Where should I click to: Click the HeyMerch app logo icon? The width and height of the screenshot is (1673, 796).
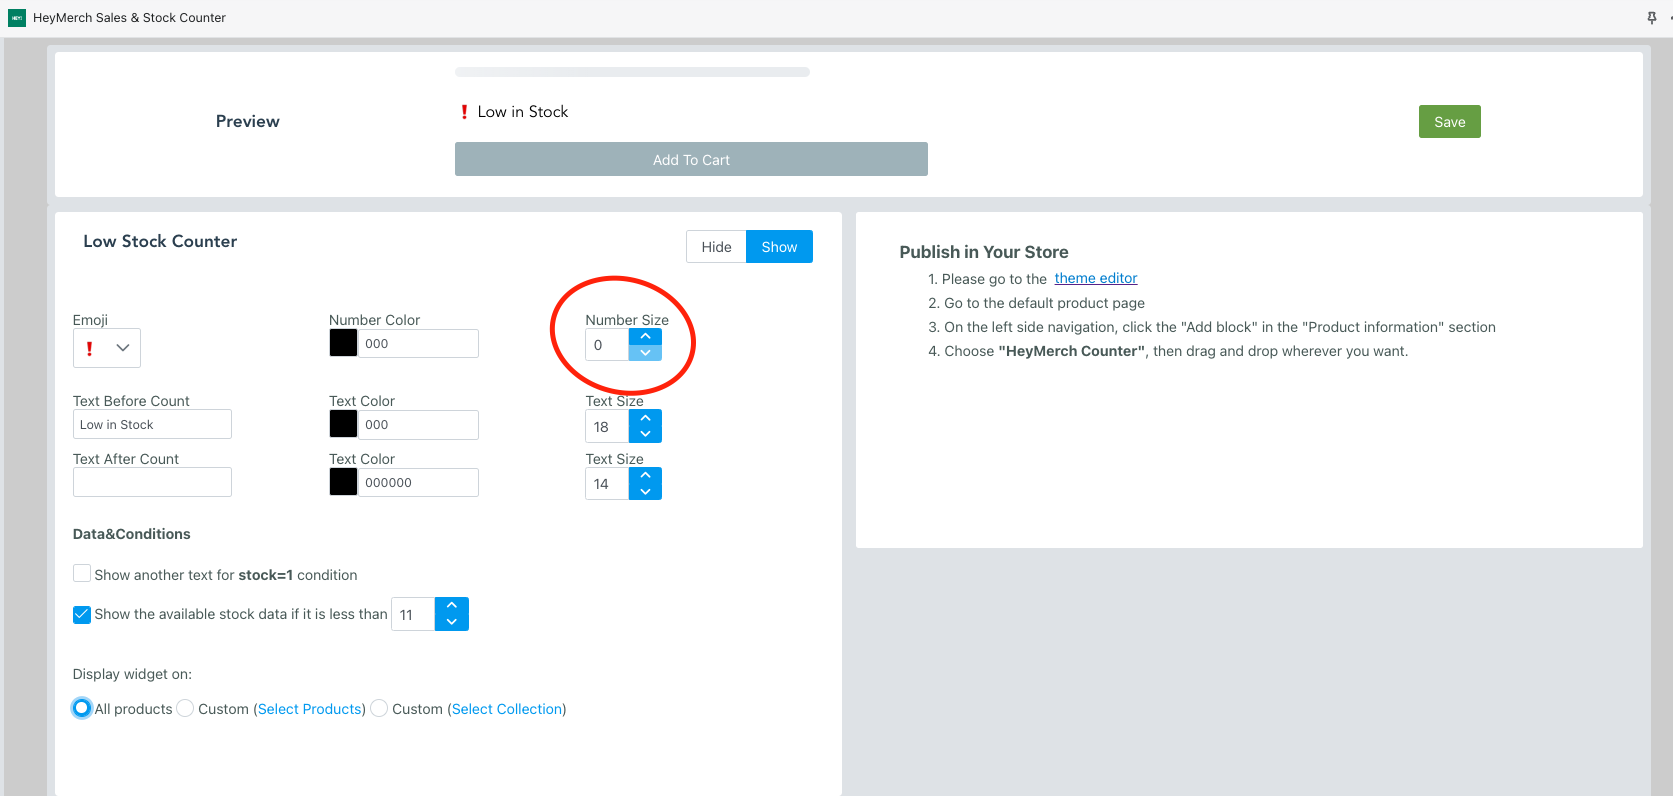pos(17,18)
